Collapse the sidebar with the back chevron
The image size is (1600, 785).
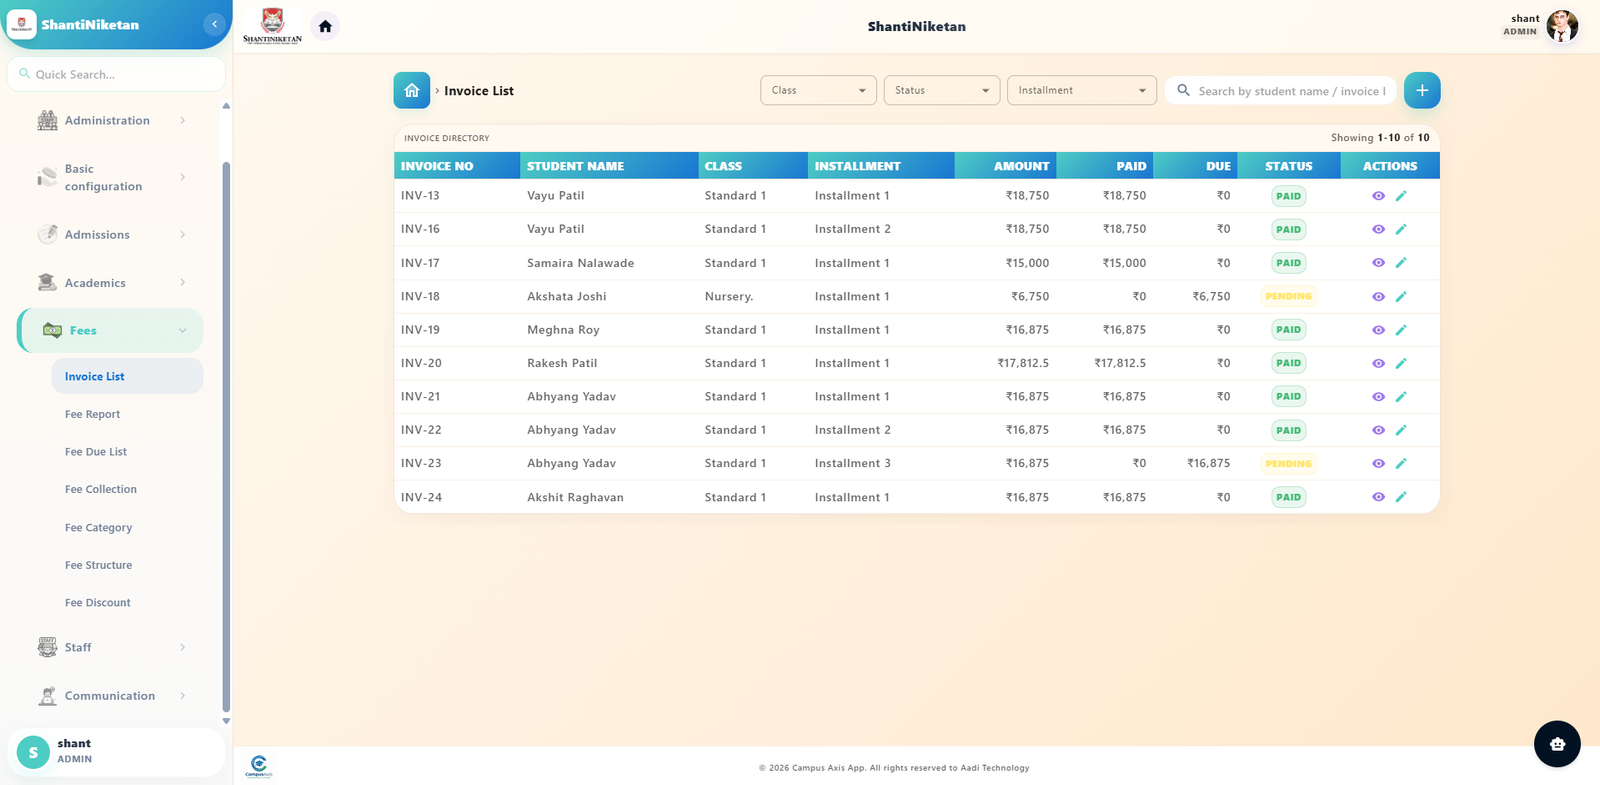click(x=214, y=24)
